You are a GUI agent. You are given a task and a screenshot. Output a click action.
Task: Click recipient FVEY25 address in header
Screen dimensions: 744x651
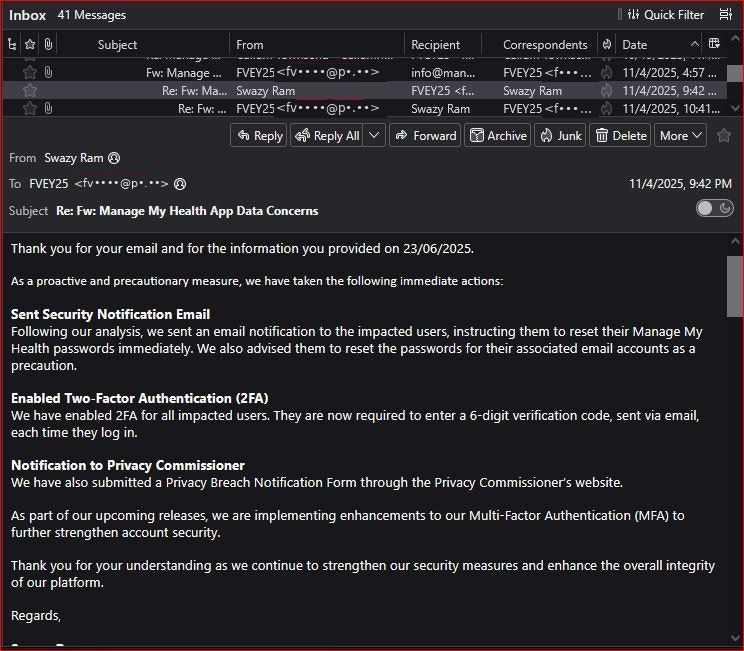pos(99,184)
